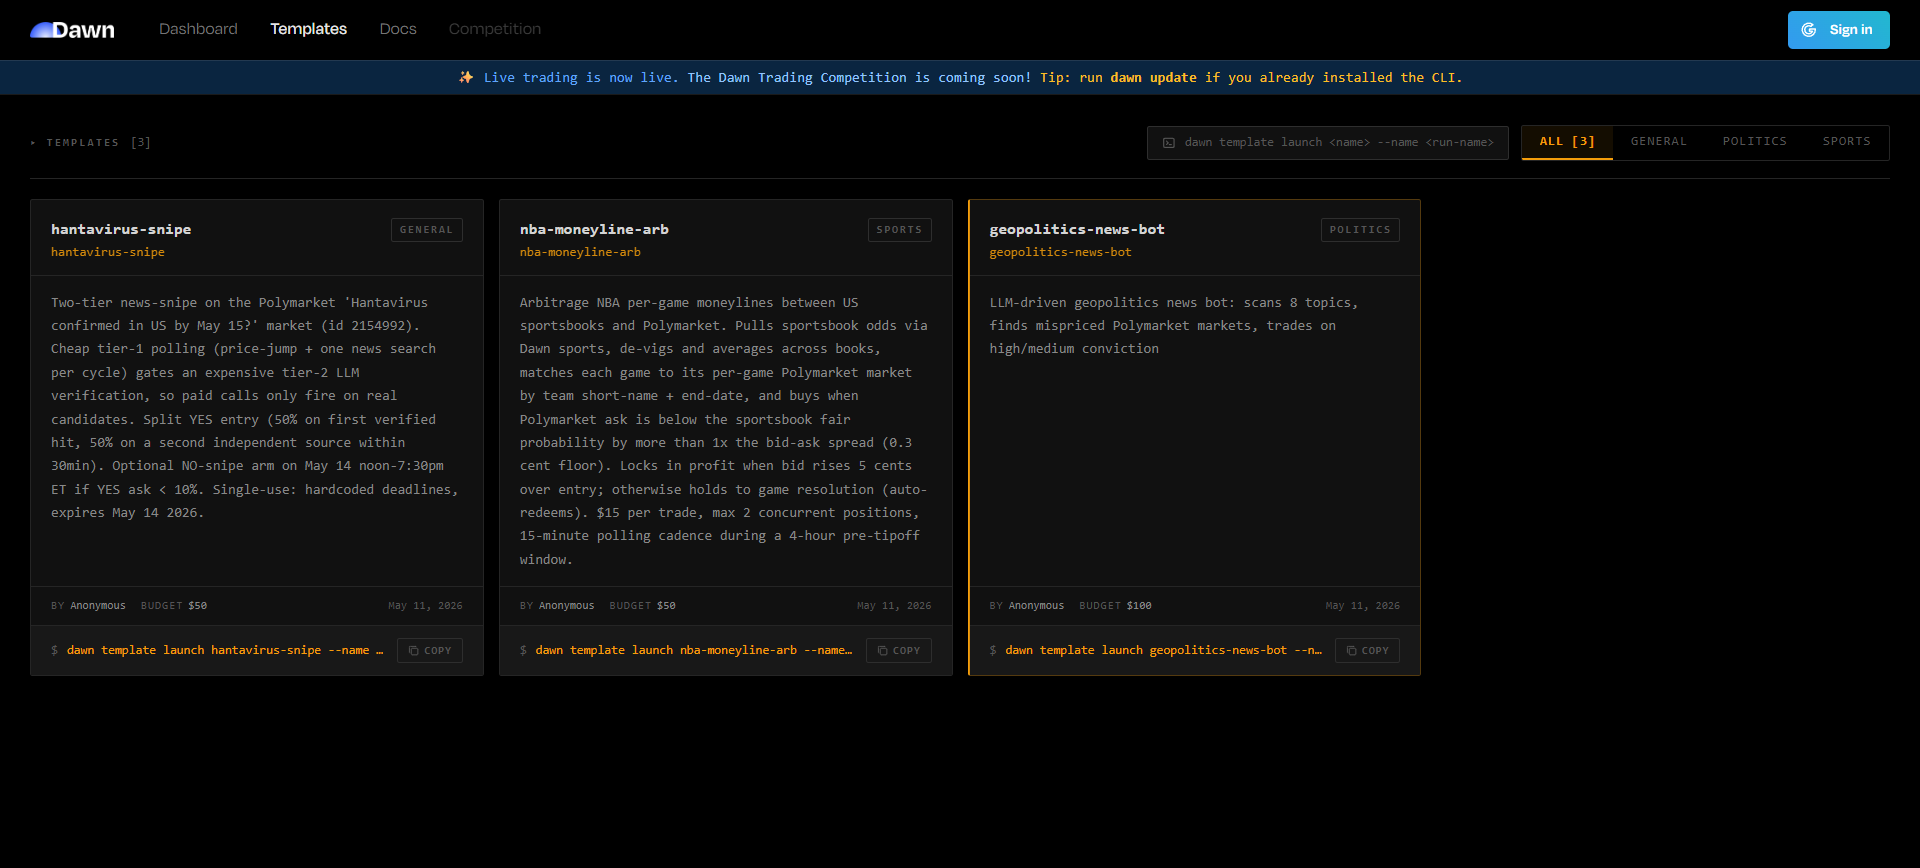
Task: Open the hantavirus-snipe card title
Action: tap(121, 229)
